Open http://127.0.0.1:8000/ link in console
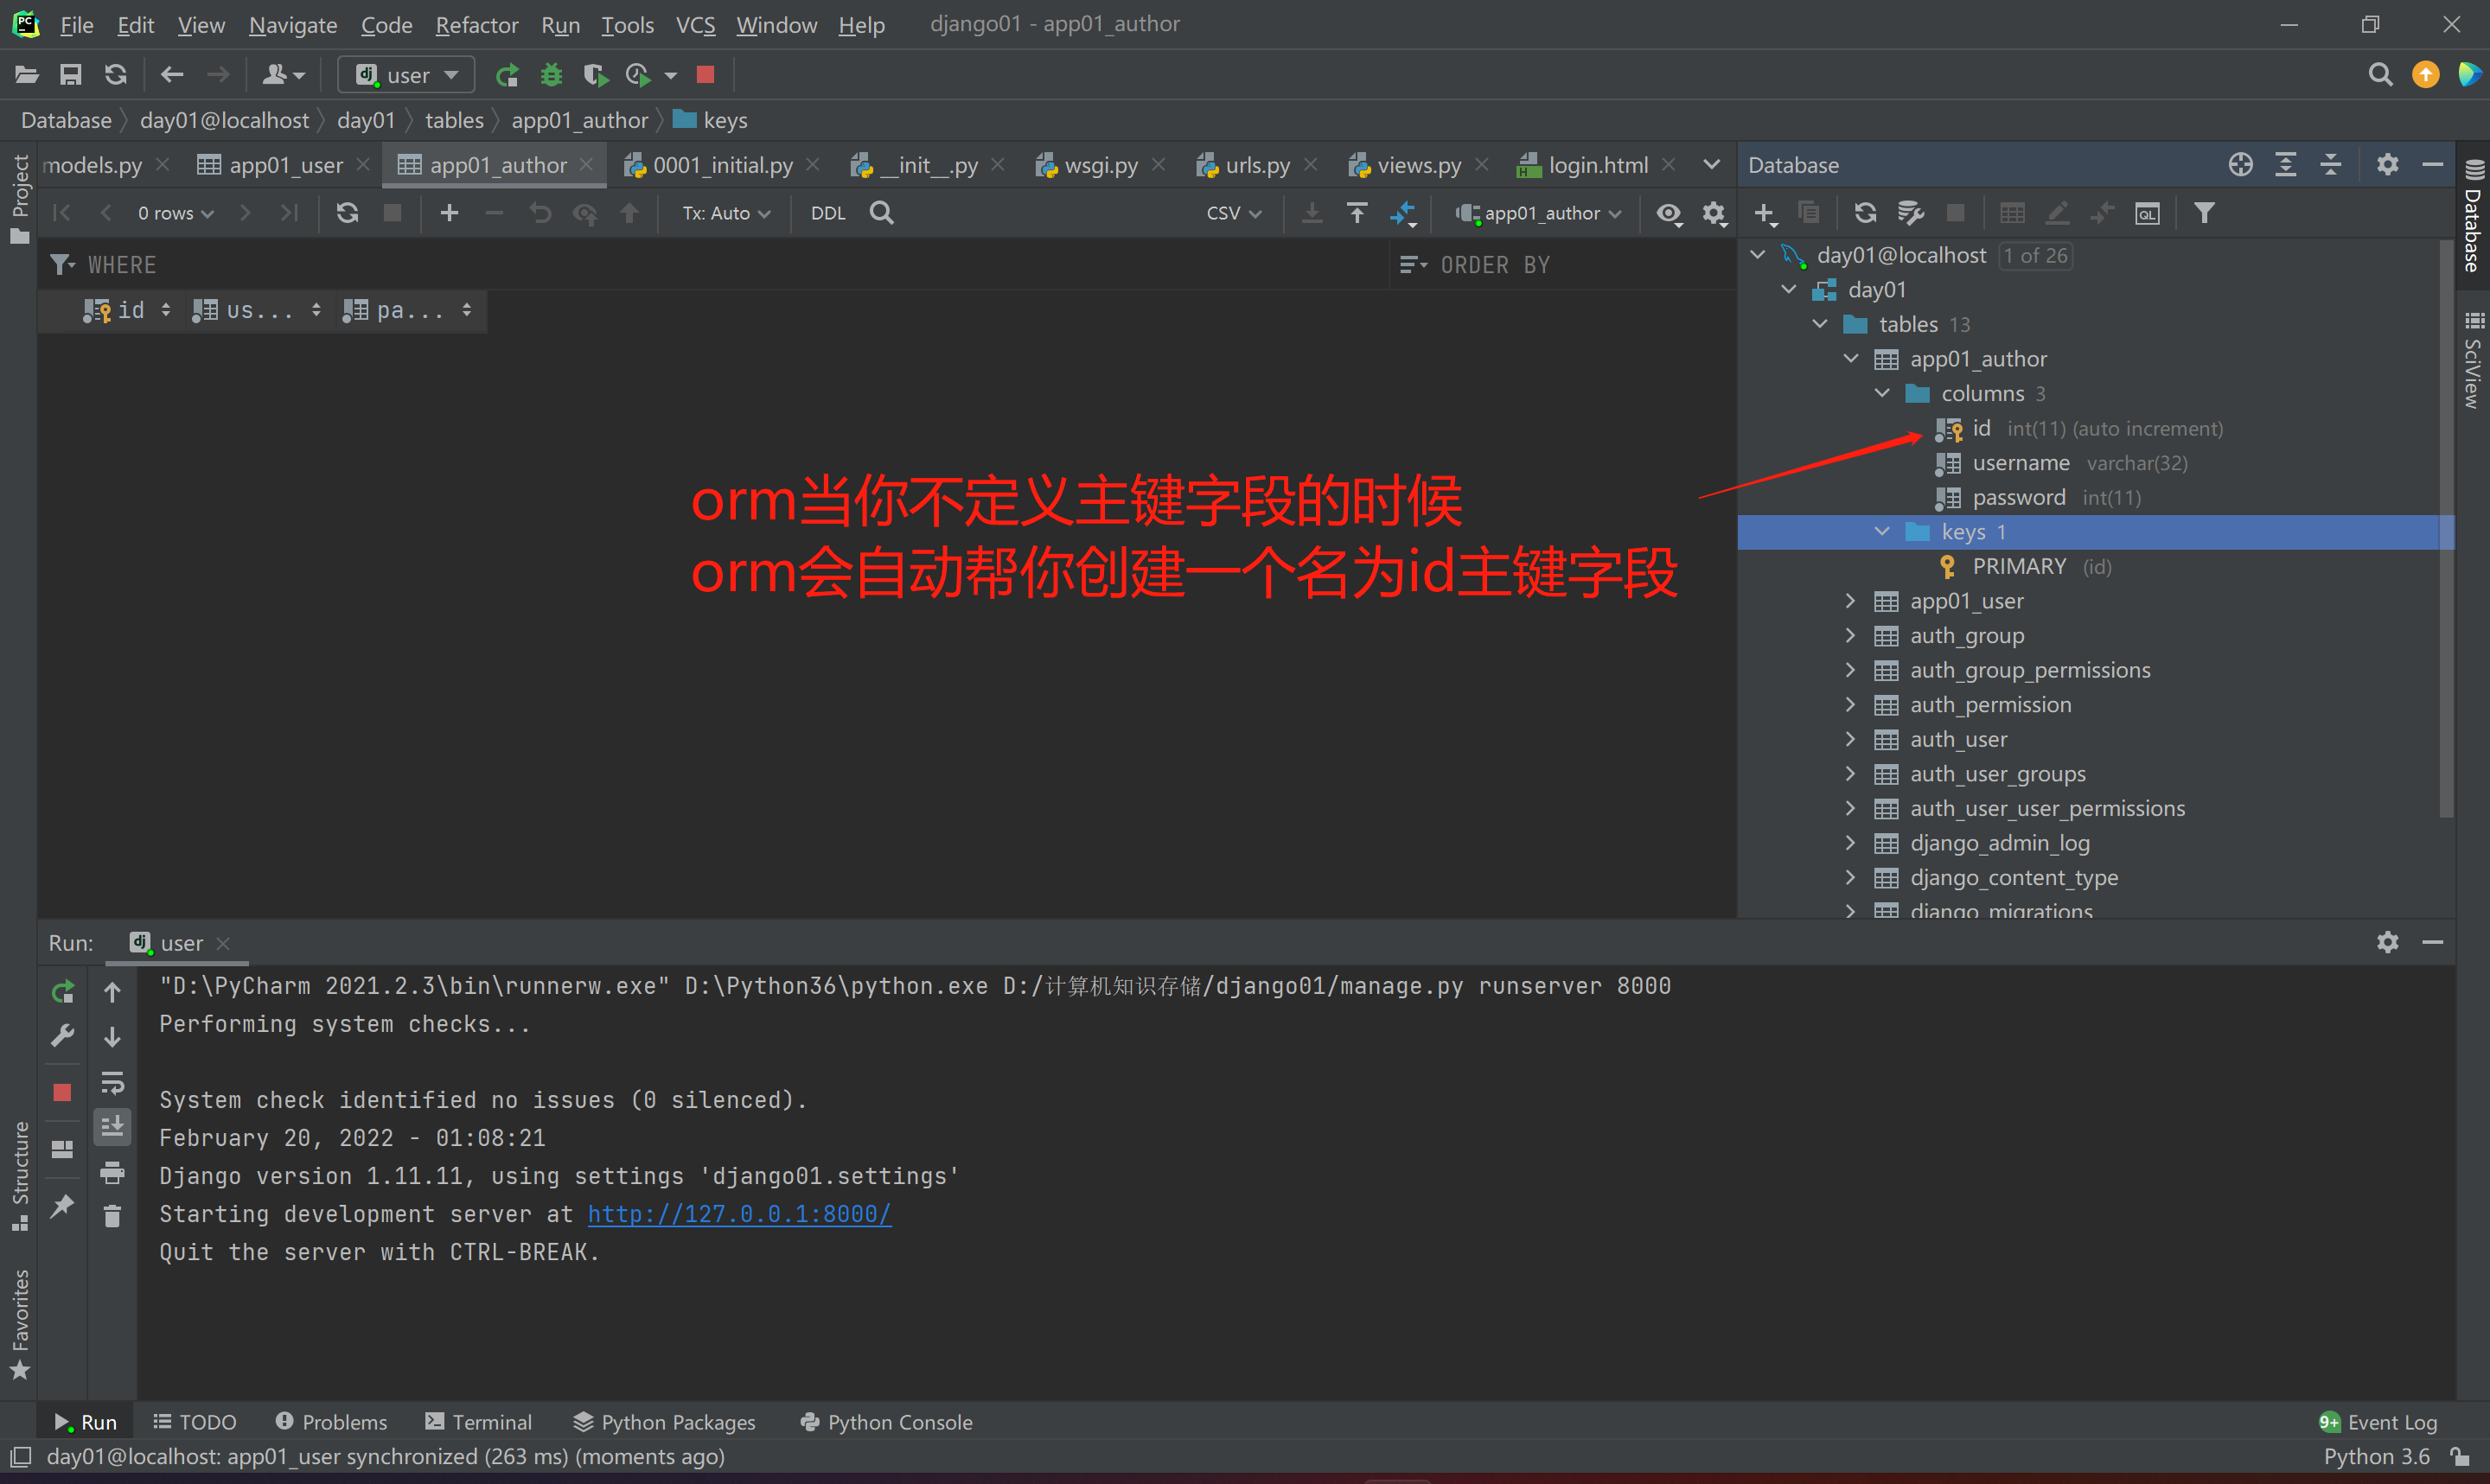The image size is (2490, 1484). pyautogui.click(x=739, y=1214)
